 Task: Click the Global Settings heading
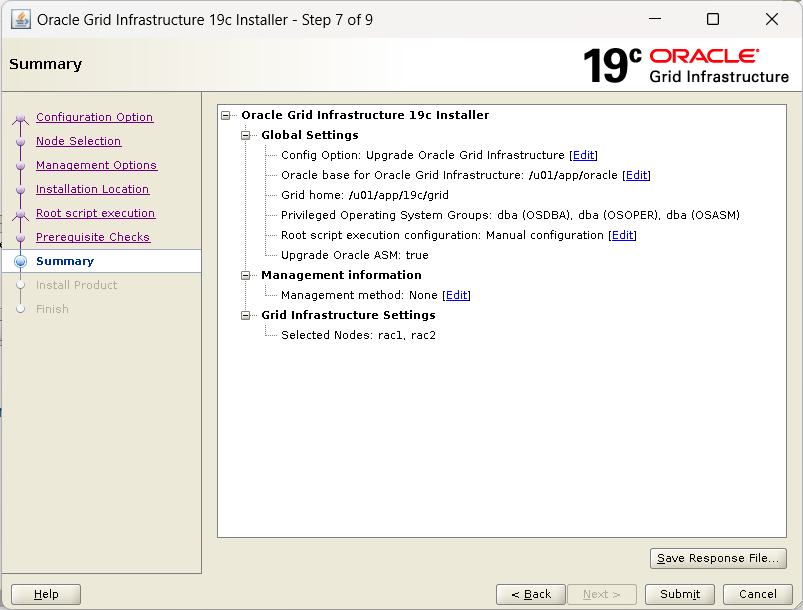310,135
